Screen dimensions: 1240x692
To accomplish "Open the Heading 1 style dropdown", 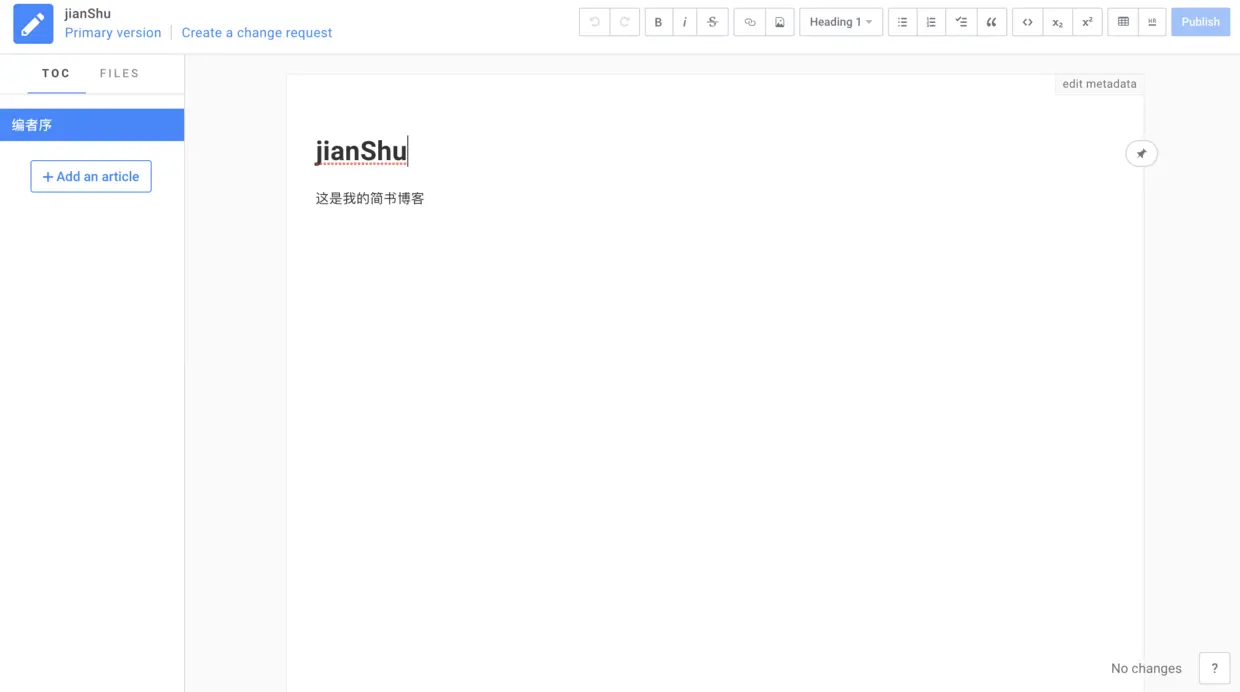I will click(x=841, y=22).
